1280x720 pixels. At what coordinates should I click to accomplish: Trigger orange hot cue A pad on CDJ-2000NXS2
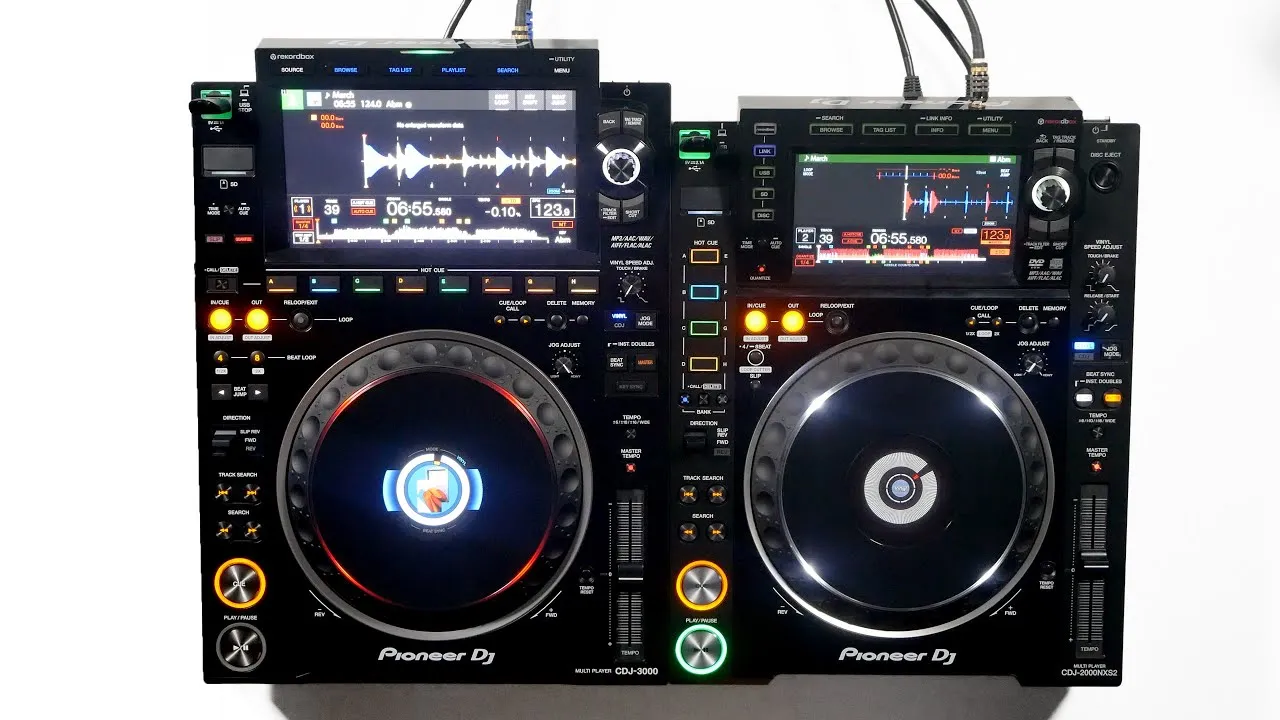(707, 256)
